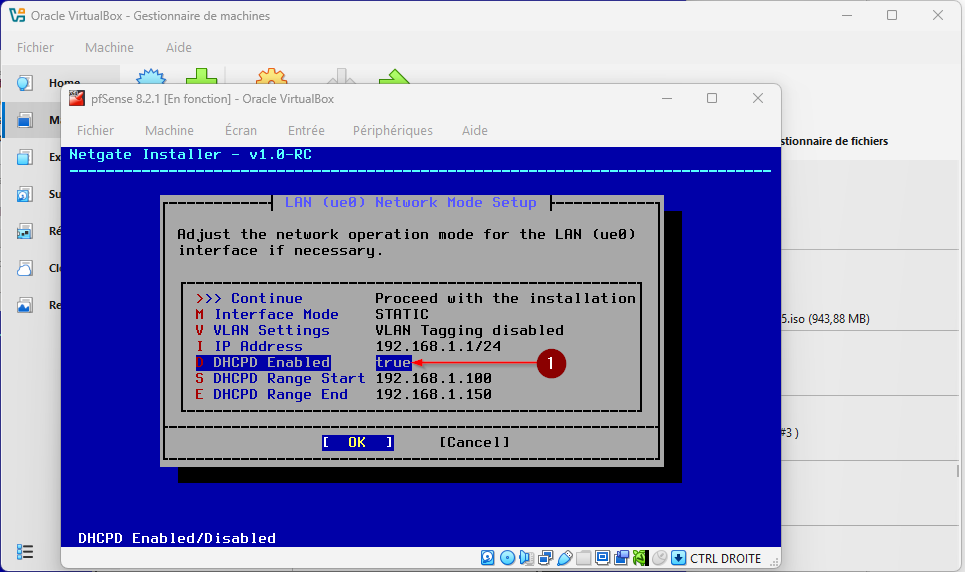The height and width of the screenshot is (572, 965).
Task: Open the optical drive status icon
Action: pyautogui.click(x=507, y=558)
